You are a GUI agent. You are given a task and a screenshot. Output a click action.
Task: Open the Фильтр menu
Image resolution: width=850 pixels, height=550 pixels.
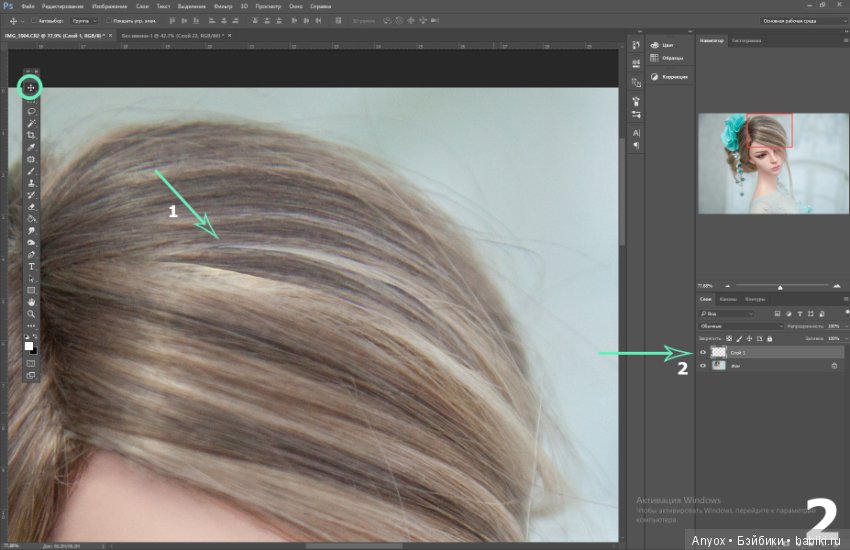(x=223, y=7)
